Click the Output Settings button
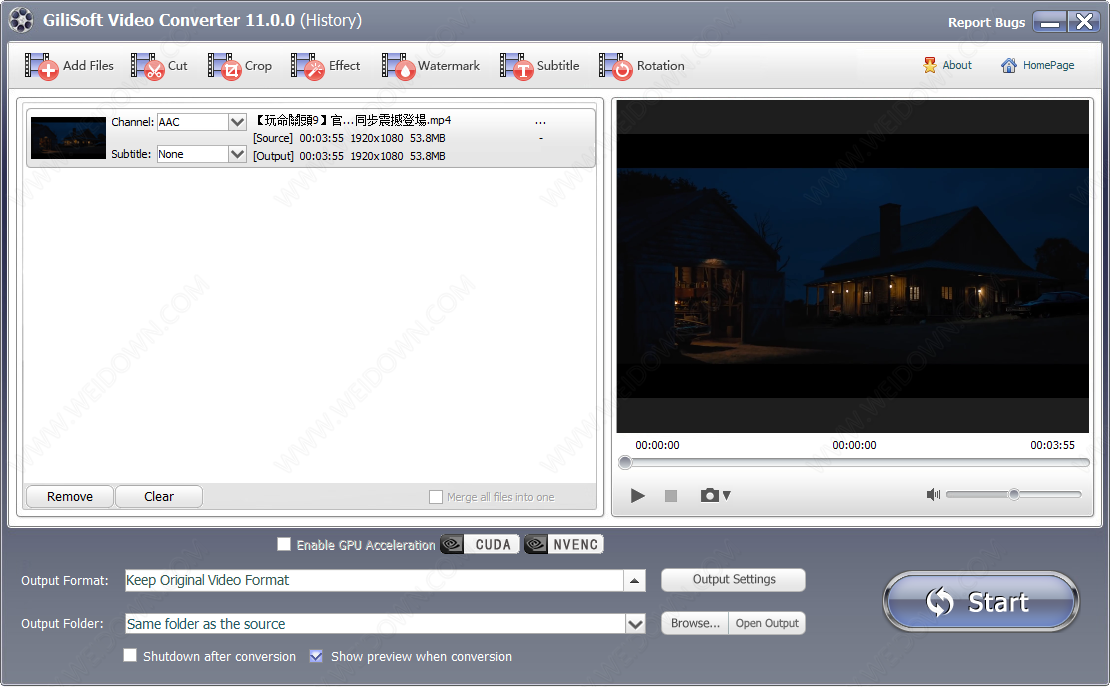Viewport: 1110px width, 687px height. coord(733,579)
